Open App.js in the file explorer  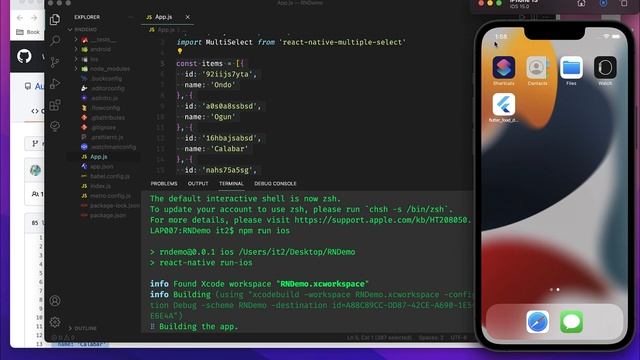point(99,157)
